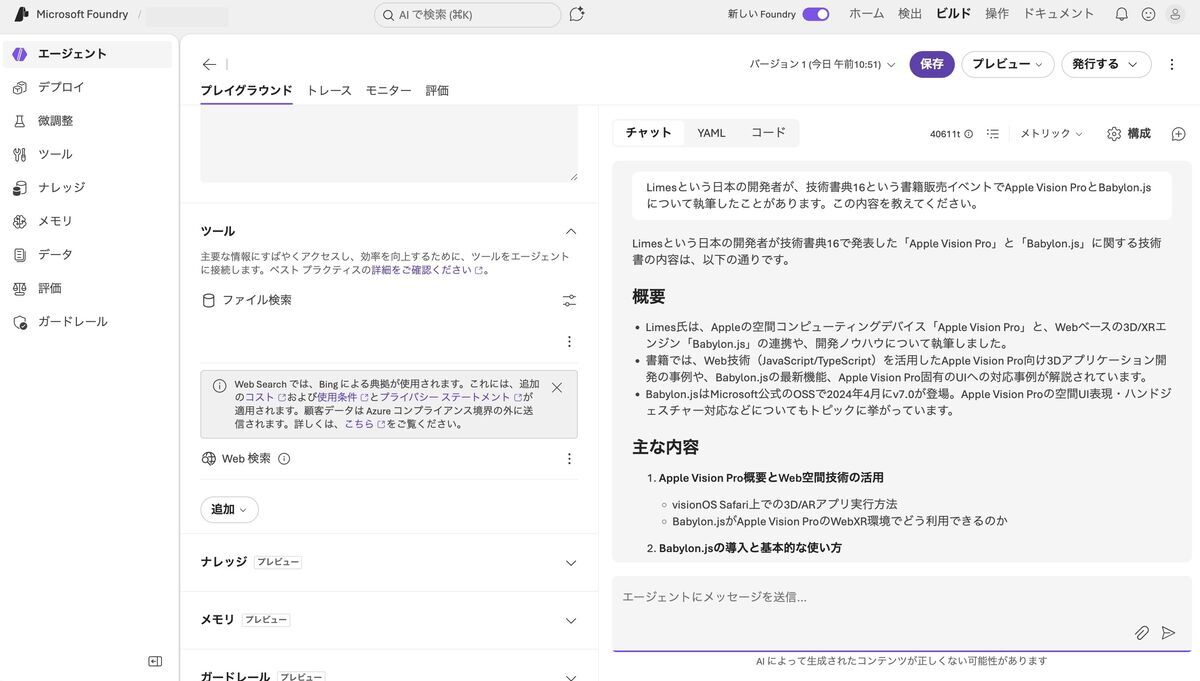Expand the メモリ section
This screenshot has height=681, width=1200.
coord(571,621)
